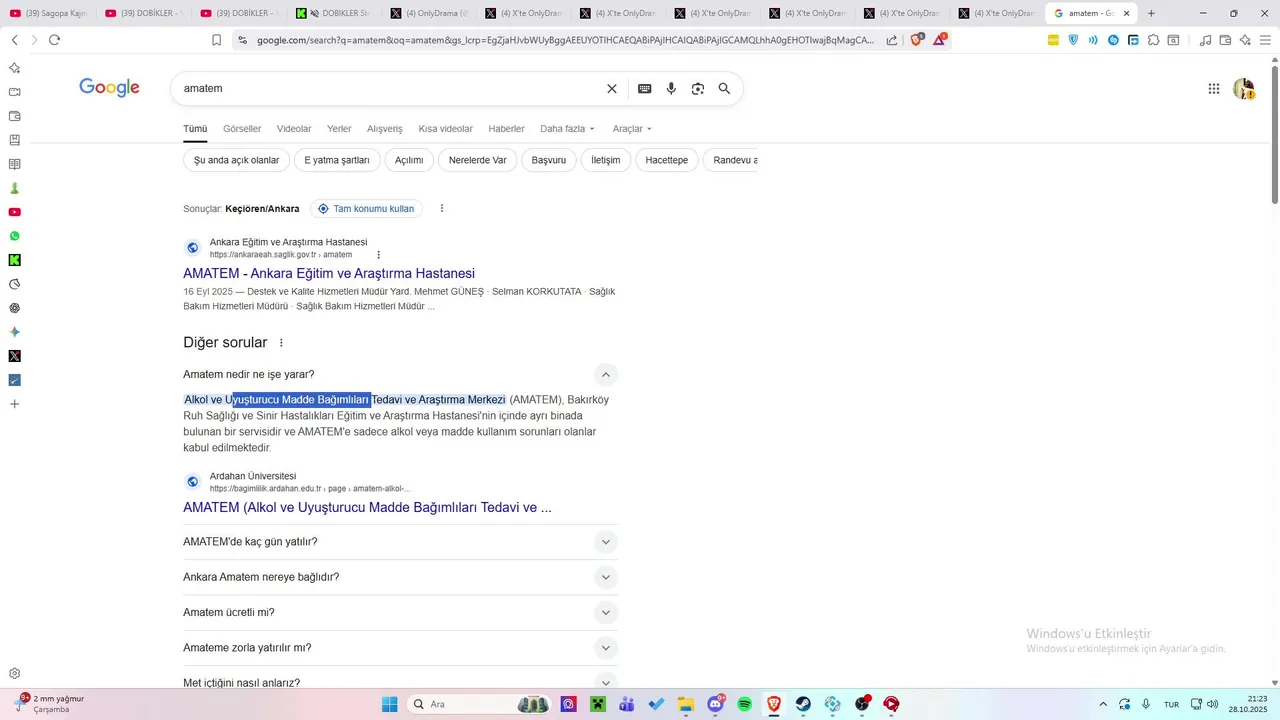This screenshot has width=1280, height=720.
Task: Switch to the Kısa videolar tab
Action: (x=445, y=129)
